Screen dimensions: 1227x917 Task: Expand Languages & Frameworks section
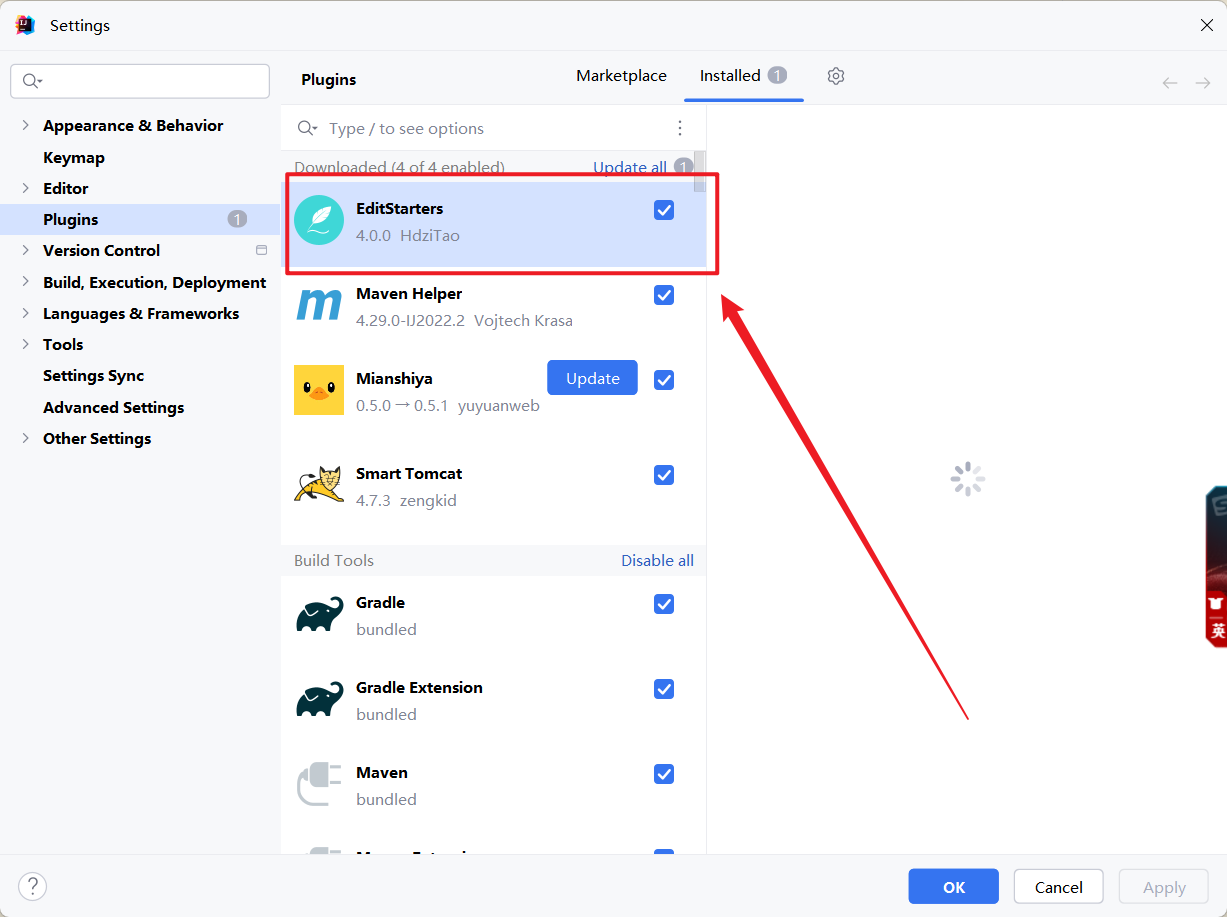[25, 314]
